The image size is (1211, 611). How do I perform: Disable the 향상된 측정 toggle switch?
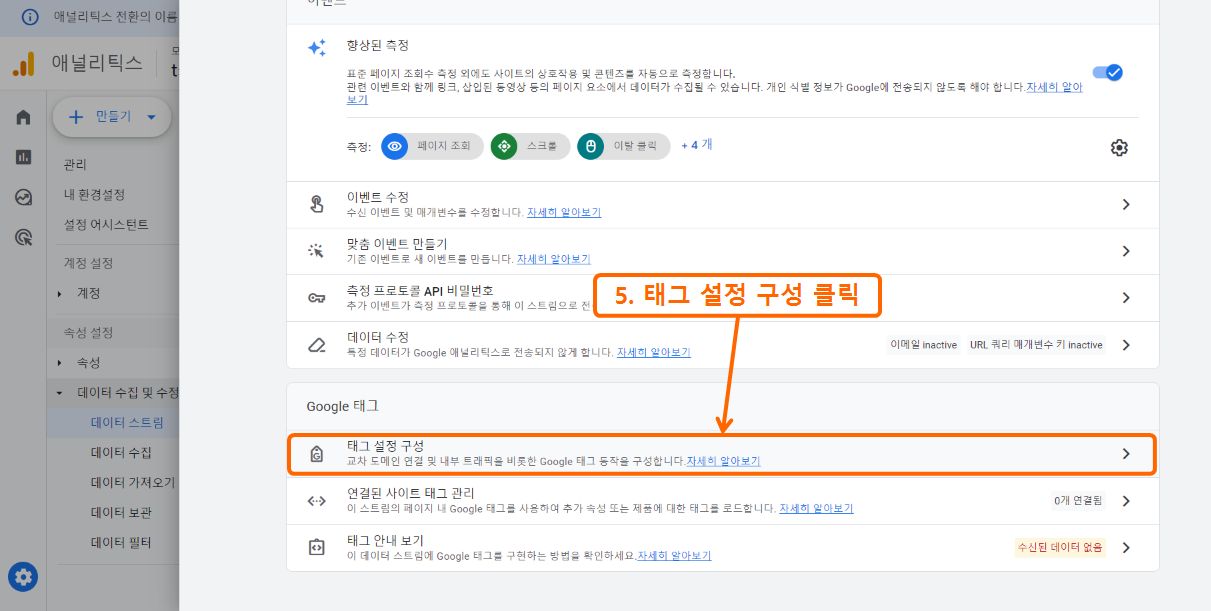pos(1108,72)
